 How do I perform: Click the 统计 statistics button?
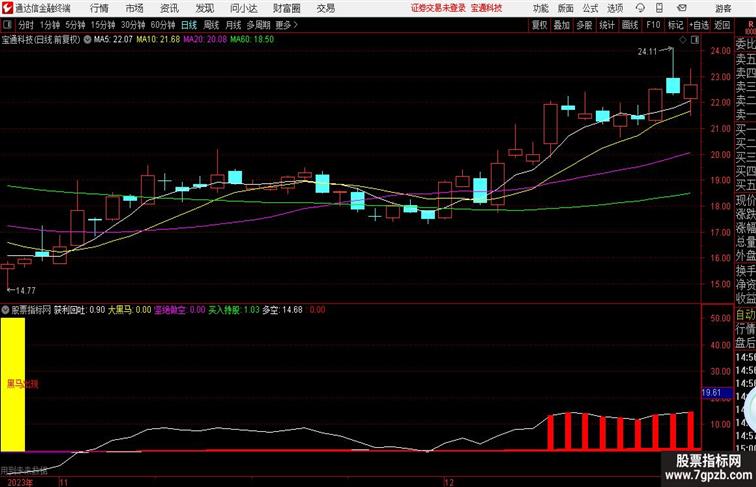tap(607, 25)
